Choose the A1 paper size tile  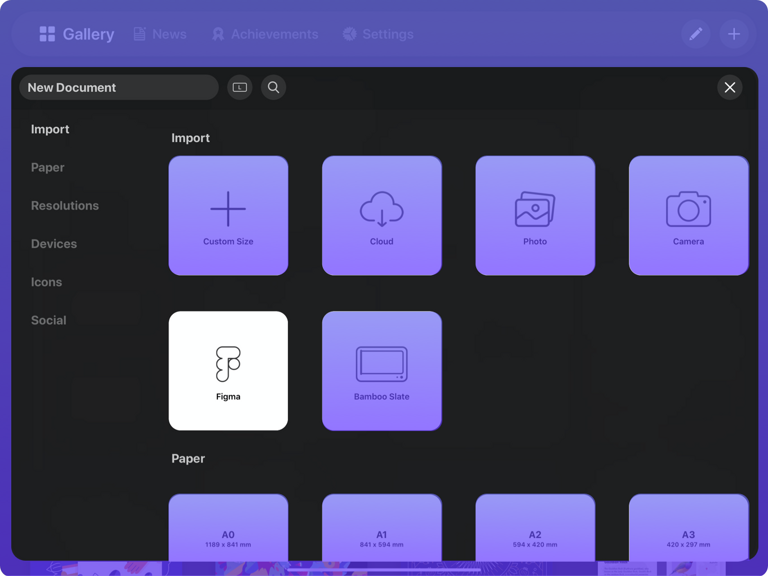coord(382,528)
